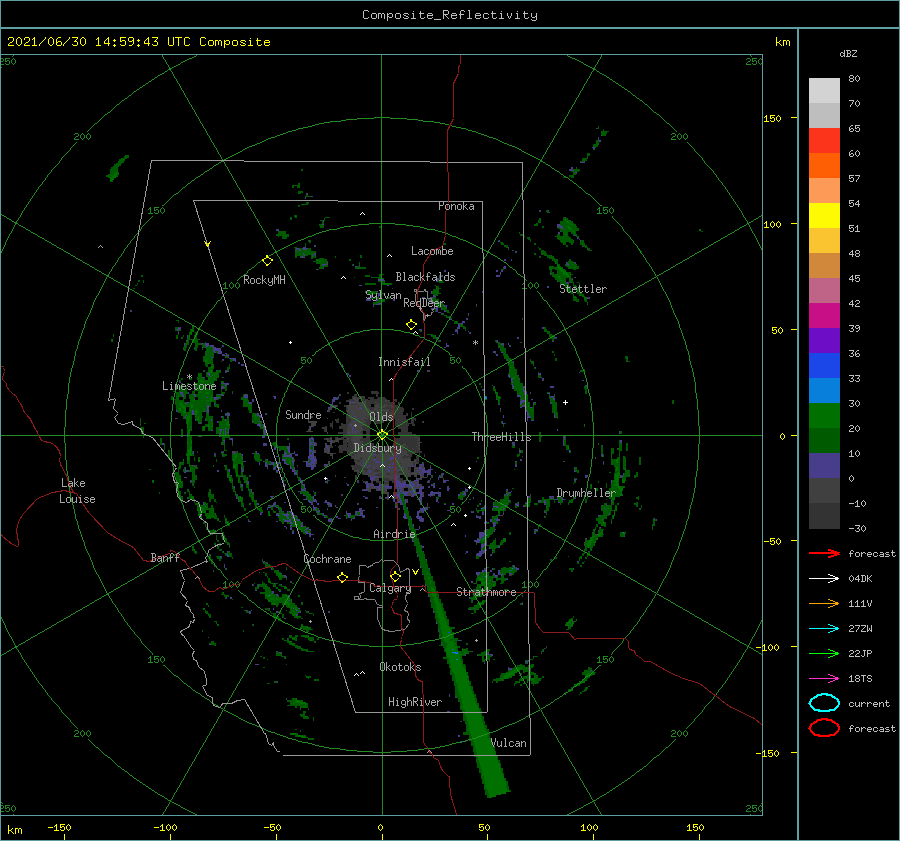This screenshot has height=841, width=900.
Task: Click the RockyMH label
Action: click(264, 280)
